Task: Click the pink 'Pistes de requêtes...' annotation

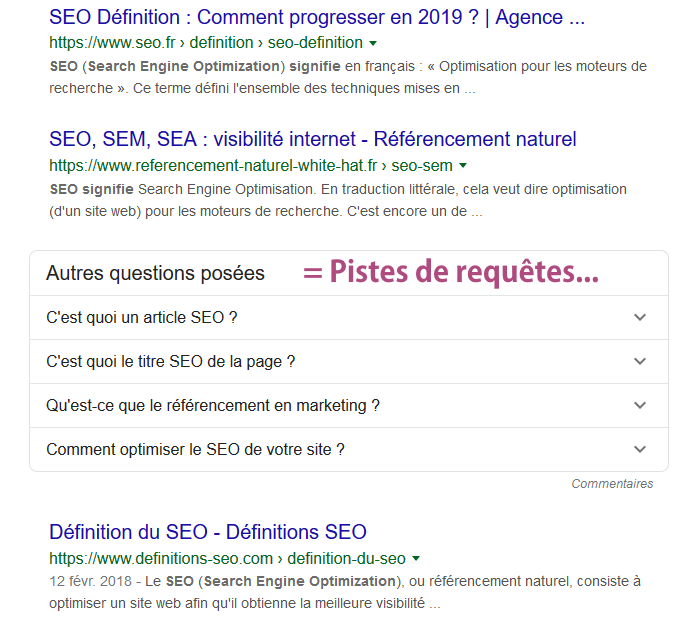Action: tap(451, 272)
